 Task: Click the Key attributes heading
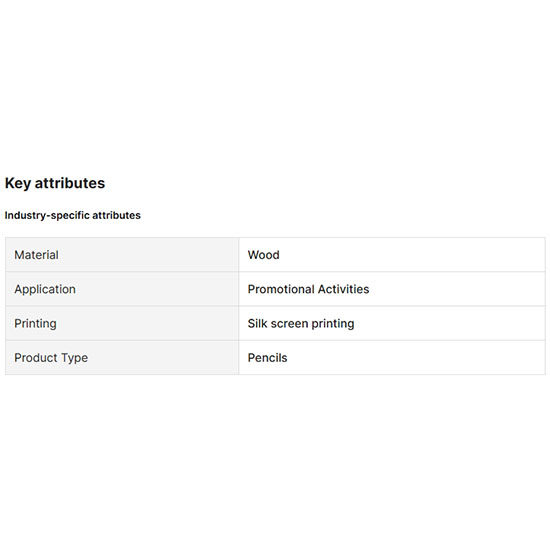click(x=55, y=183)
